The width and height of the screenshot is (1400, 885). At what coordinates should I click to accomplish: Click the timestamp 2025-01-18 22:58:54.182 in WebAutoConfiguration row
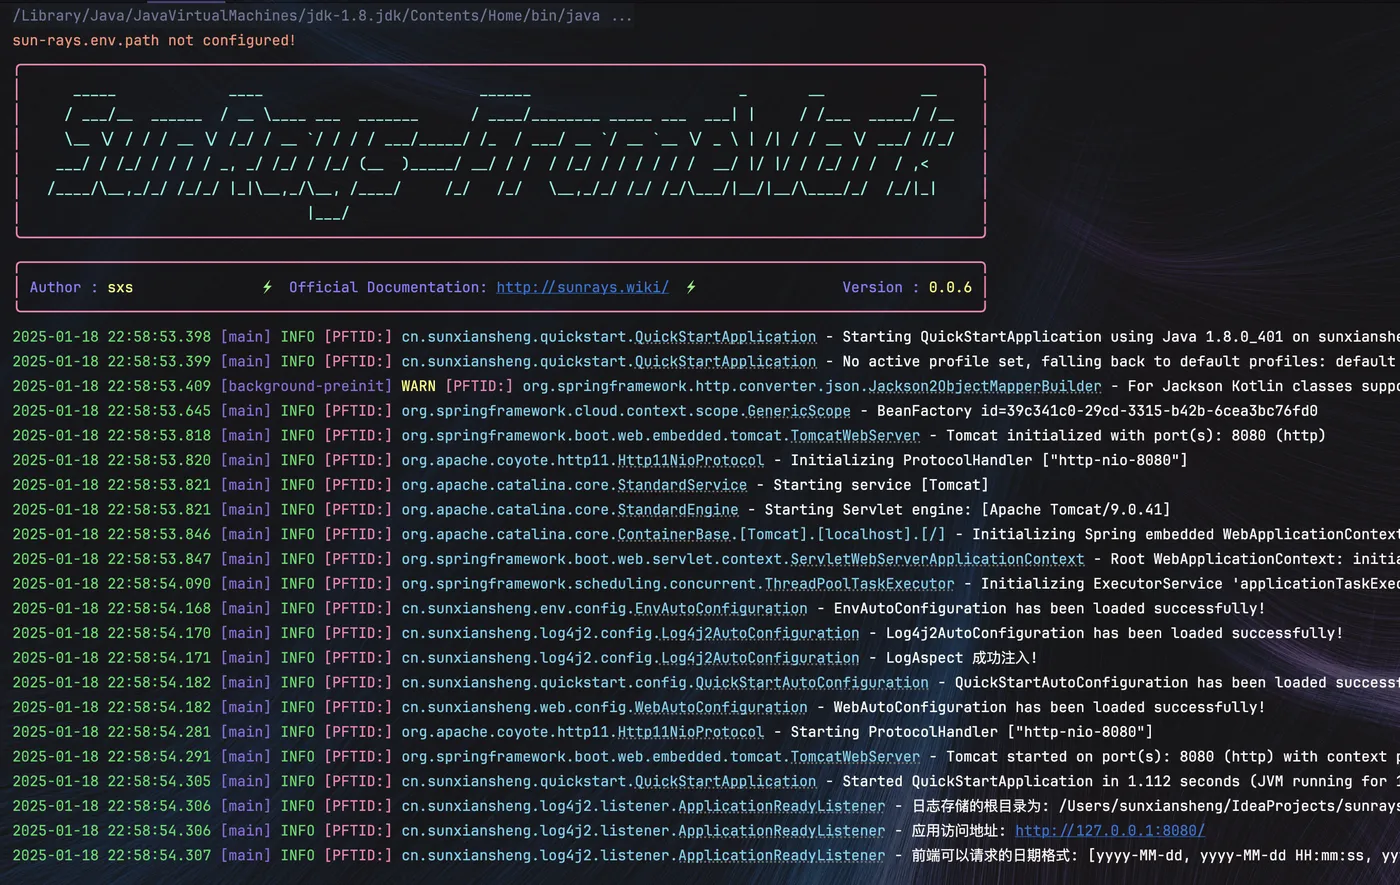111,707
